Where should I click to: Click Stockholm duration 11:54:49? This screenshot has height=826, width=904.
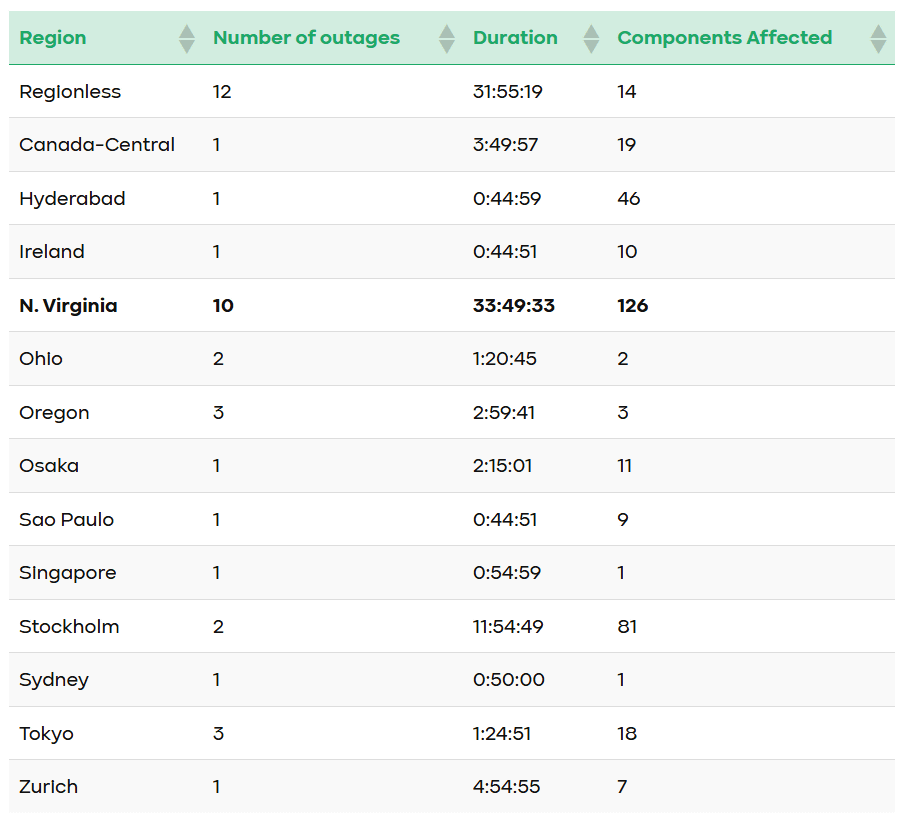pyautogui.click(x=510, y=627)
